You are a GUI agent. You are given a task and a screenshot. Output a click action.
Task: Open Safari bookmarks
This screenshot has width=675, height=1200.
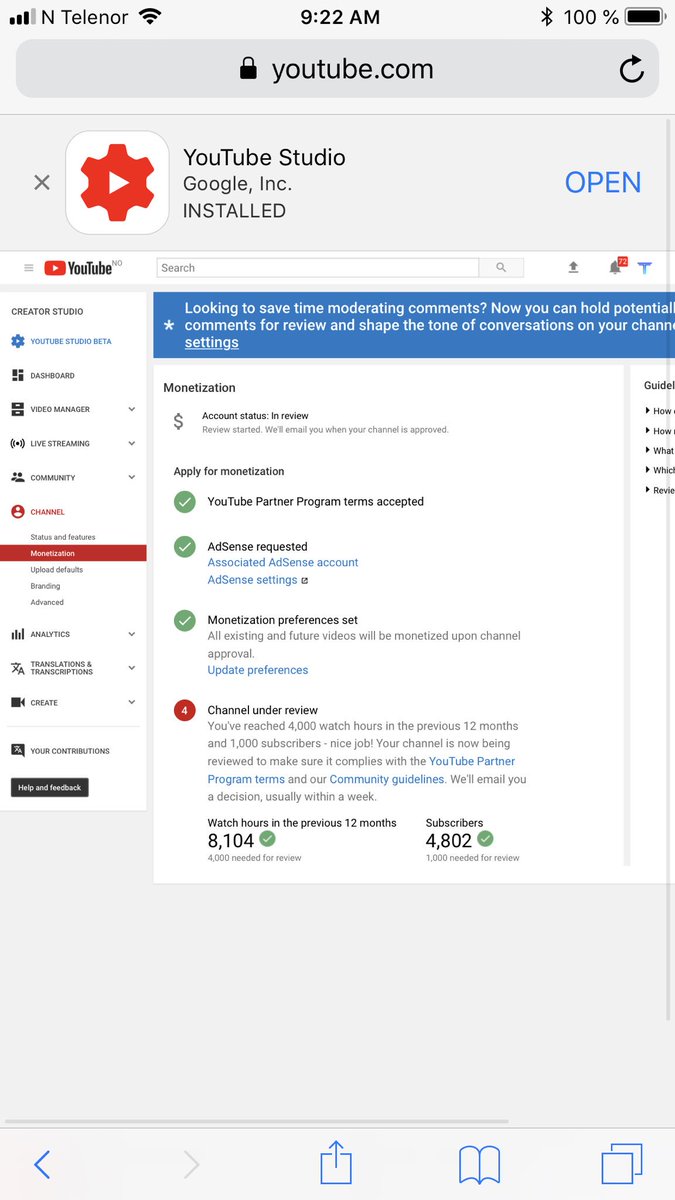pos(480,1165)
